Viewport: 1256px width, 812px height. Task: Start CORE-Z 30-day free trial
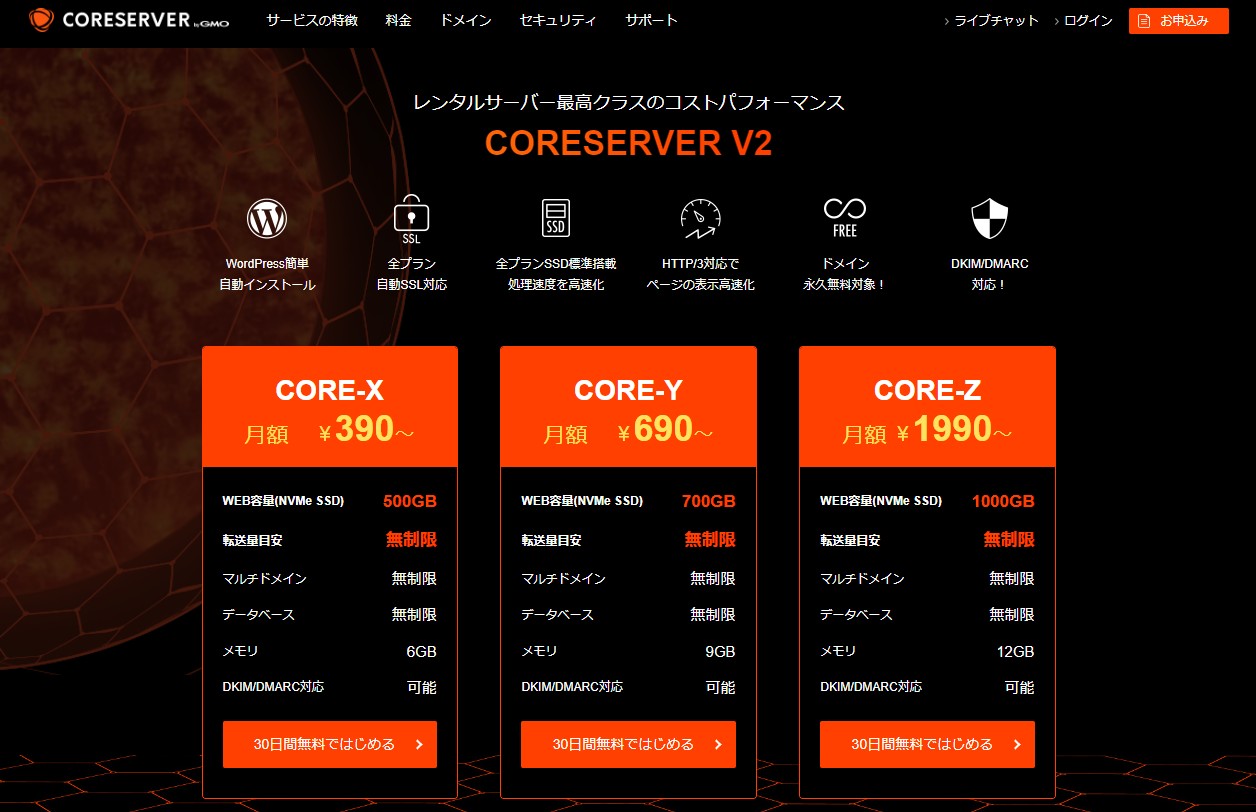(x=927, y=744)
